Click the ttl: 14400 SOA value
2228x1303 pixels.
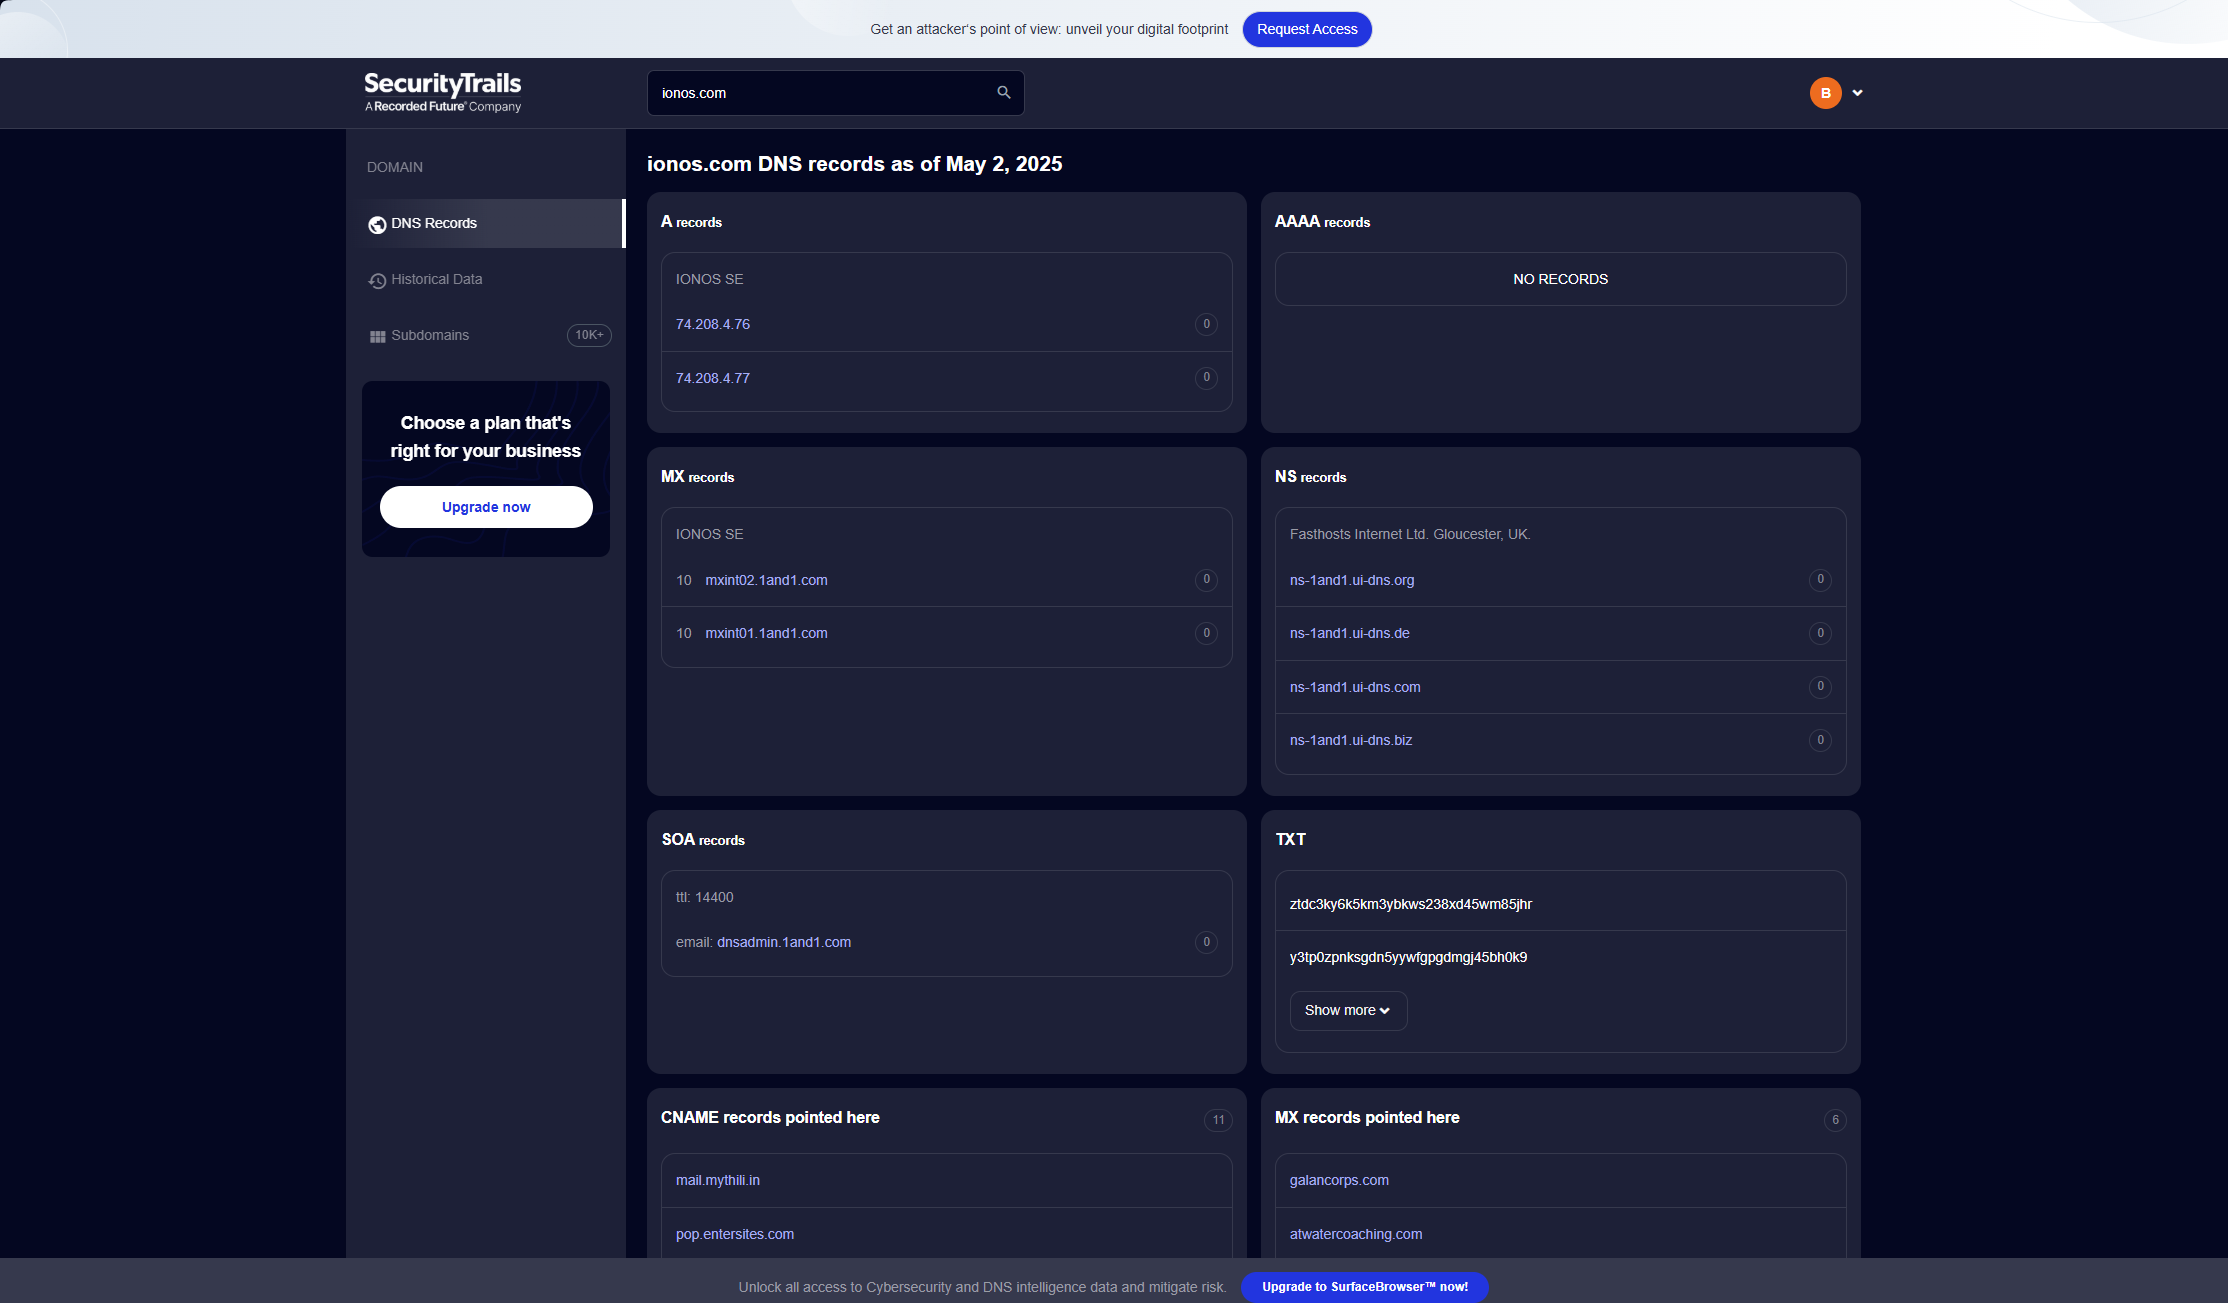coord(705,897)
